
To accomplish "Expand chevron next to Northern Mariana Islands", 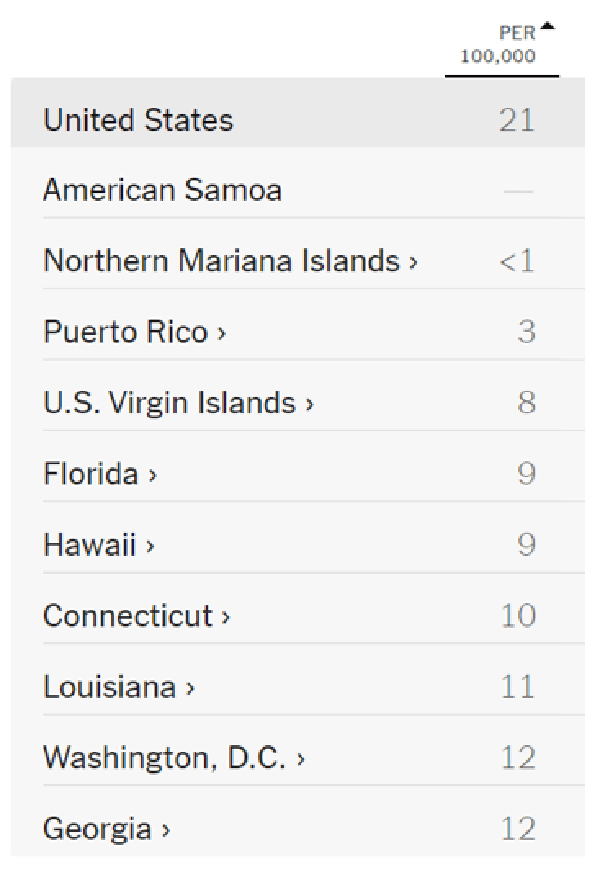I will pos(413,263).
